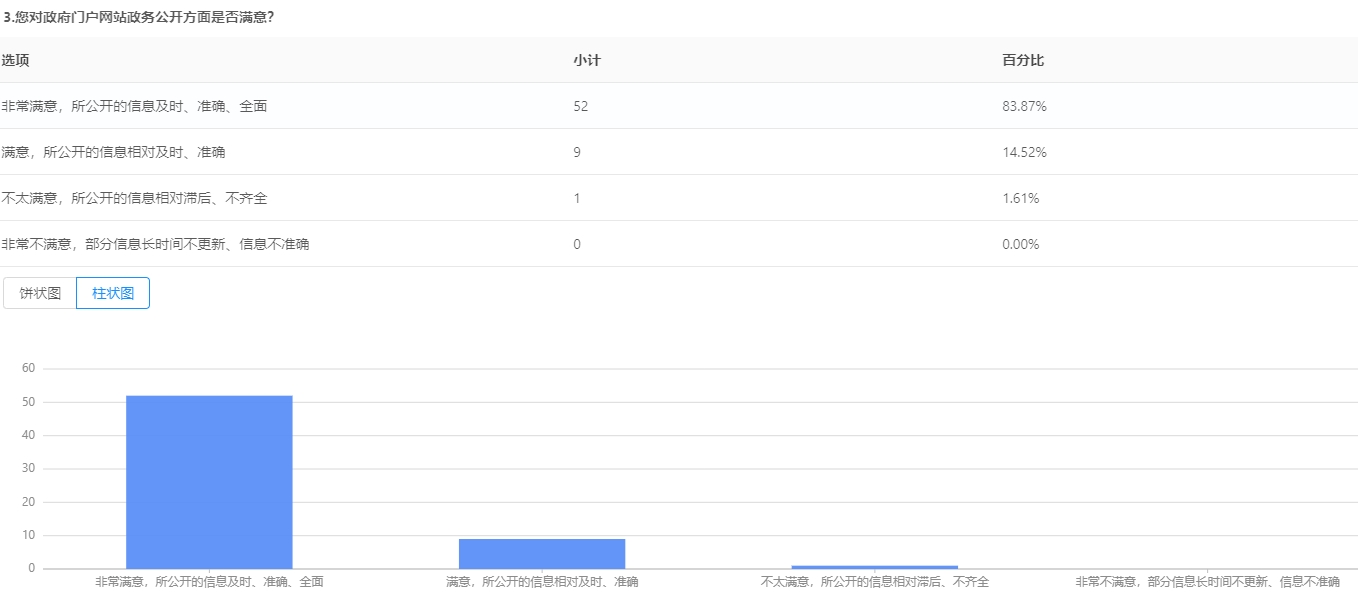Click the subtotal value 9
The height and width of the screenshot is (602, 1358).
pyautogui.click(x=577, y=152)
